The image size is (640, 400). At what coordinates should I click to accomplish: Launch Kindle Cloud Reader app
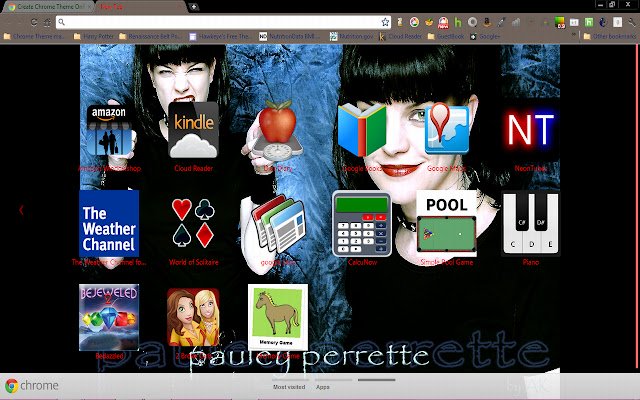coord(193,131)
